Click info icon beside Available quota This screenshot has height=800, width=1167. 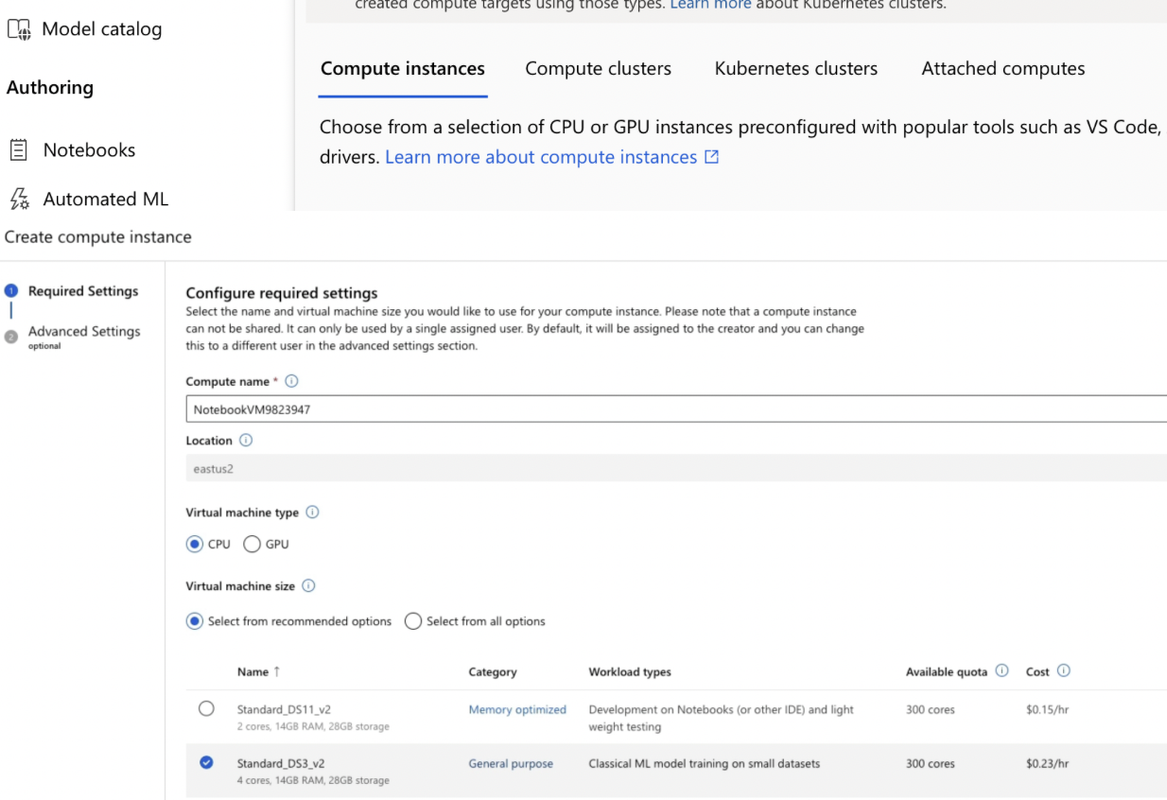tap(1002, 671)
